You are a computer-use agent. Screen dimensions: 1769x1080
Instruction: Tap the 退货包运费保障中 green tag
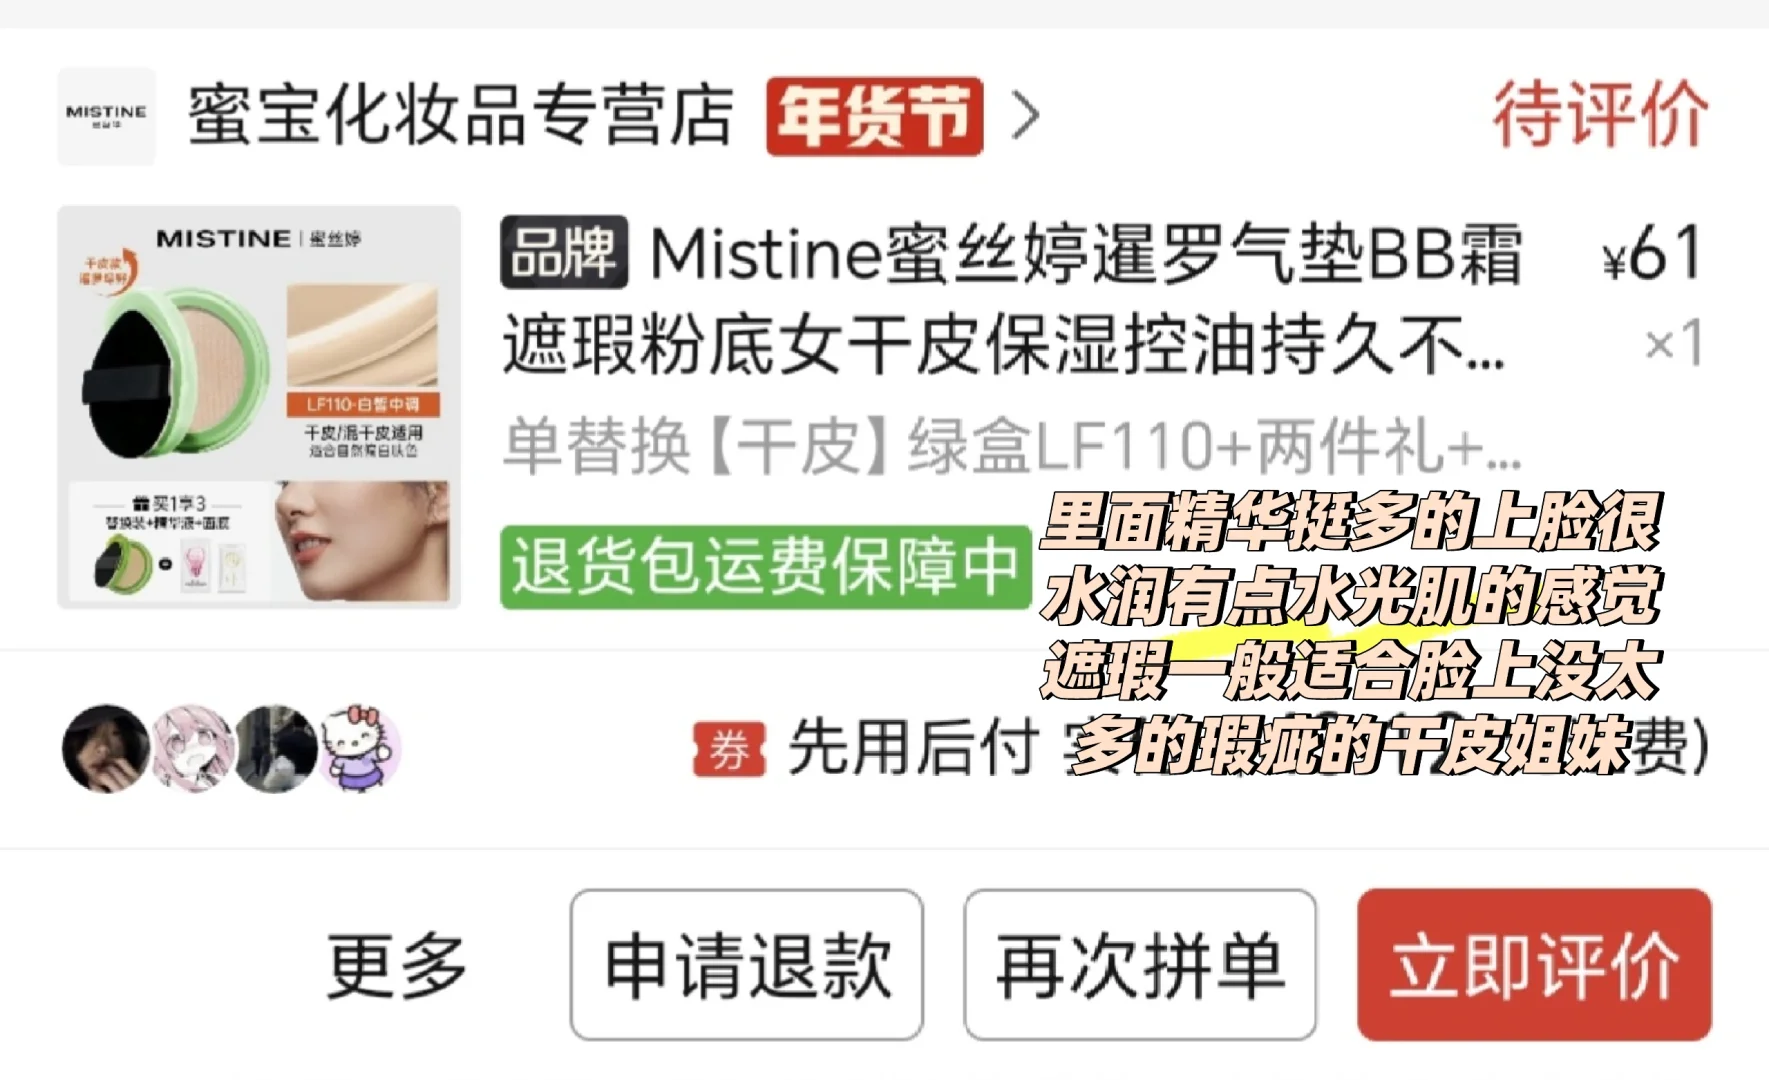(x=766, y=567)
